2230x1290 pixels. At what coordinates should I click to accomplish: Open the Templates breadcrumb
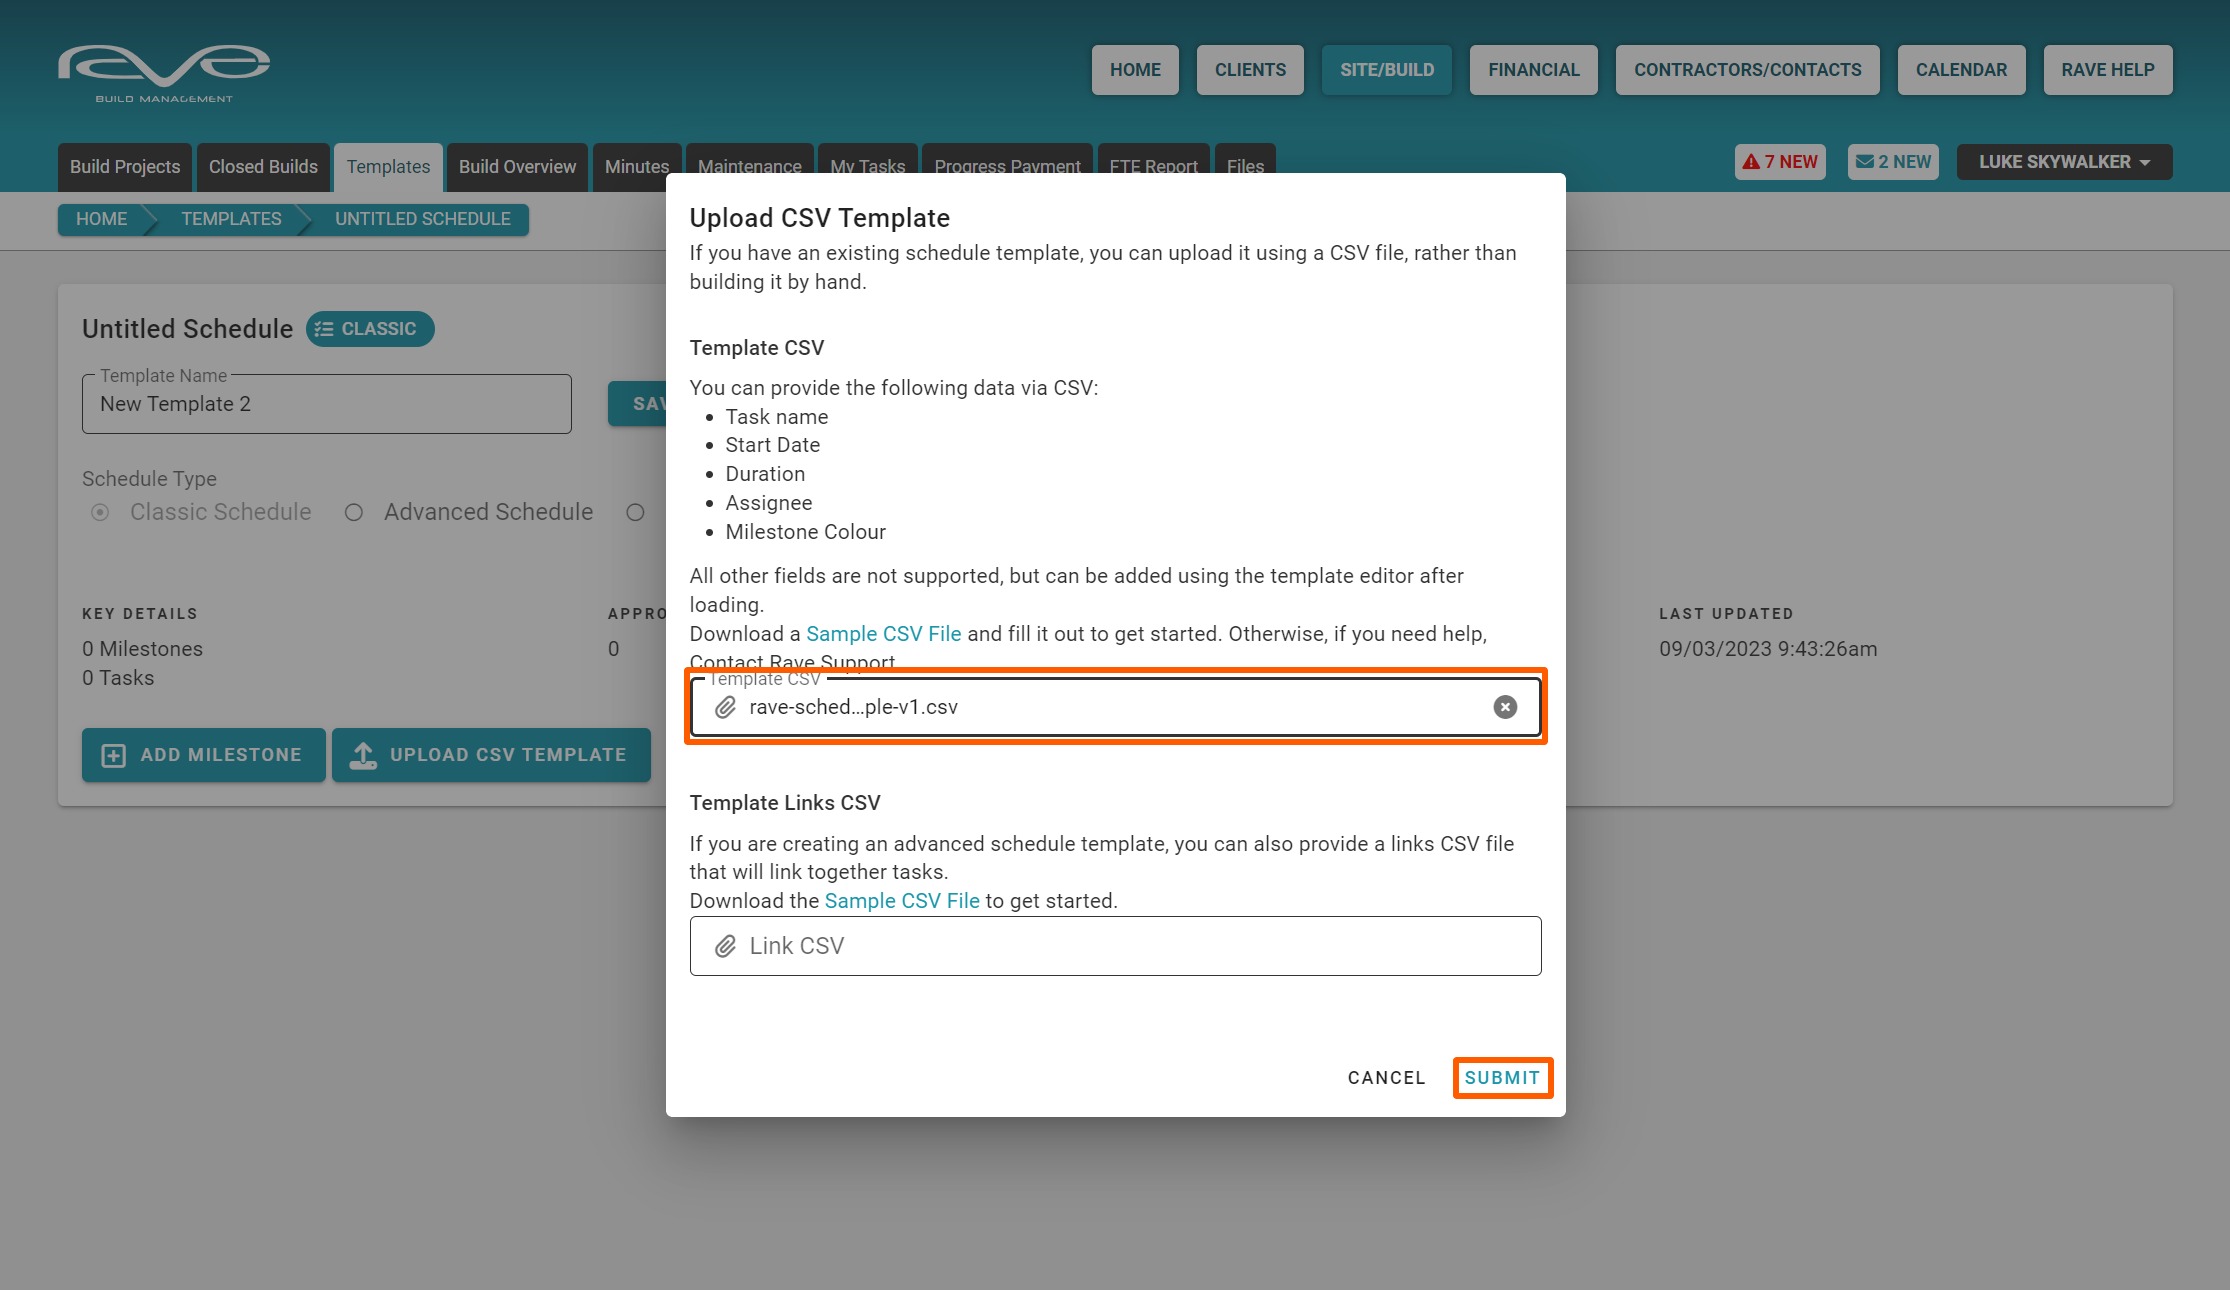[x=231, y=219]
